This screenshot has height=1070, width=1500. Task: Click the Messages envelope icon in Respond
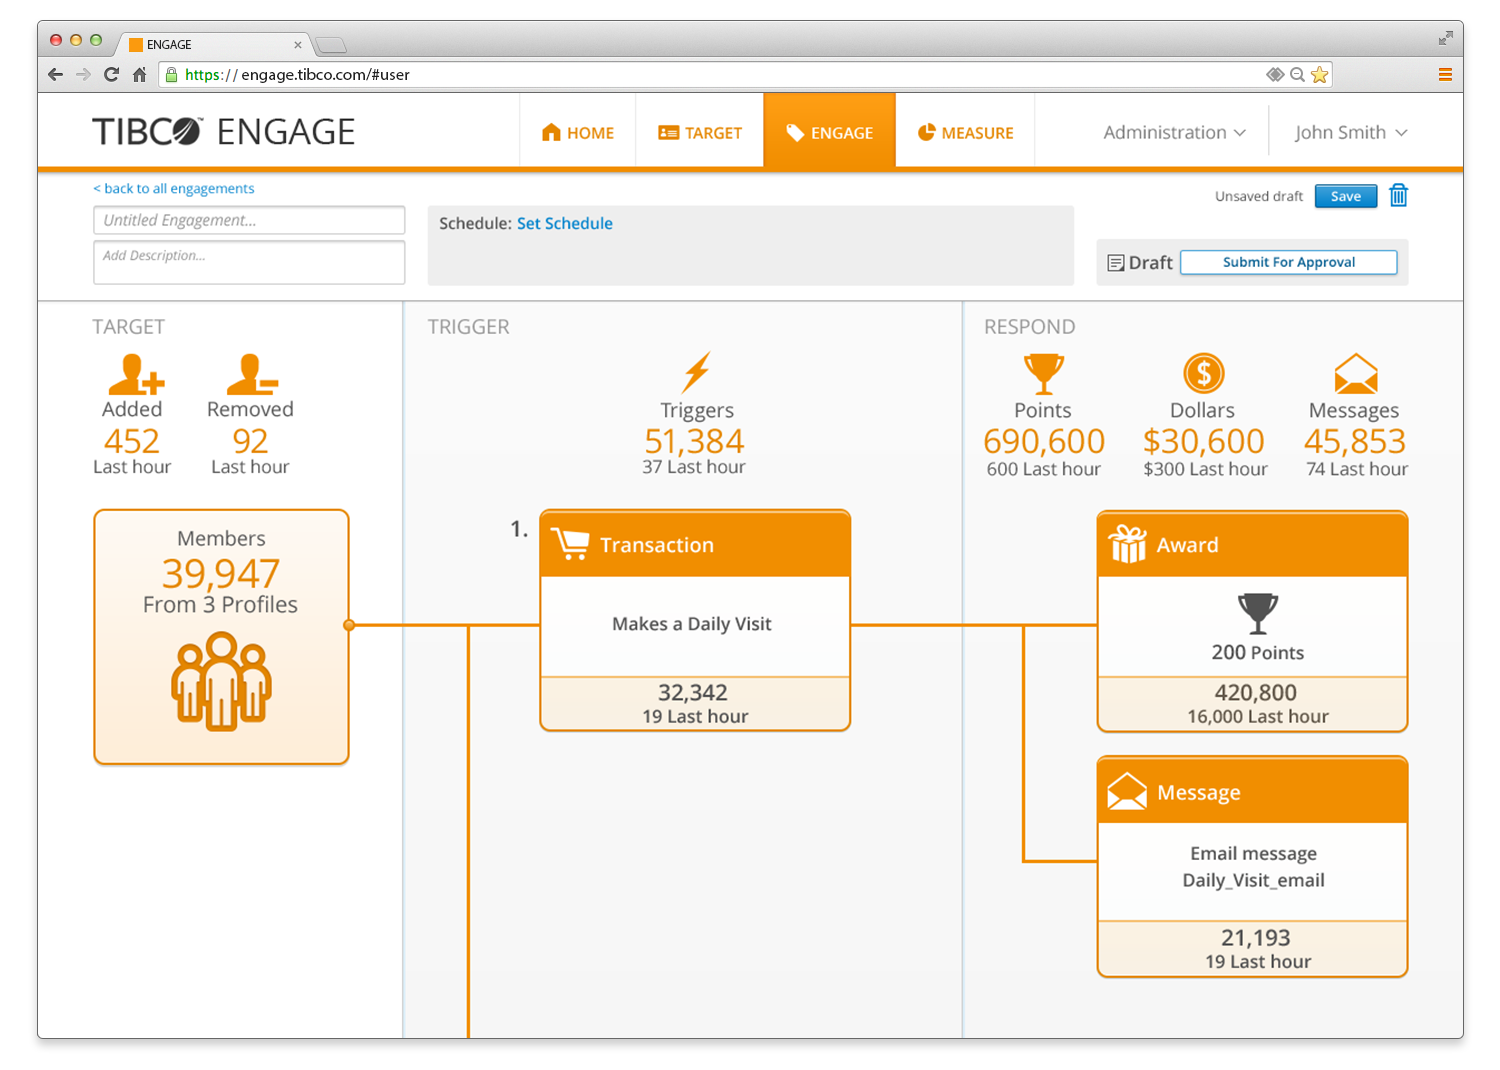point(1356,374)
